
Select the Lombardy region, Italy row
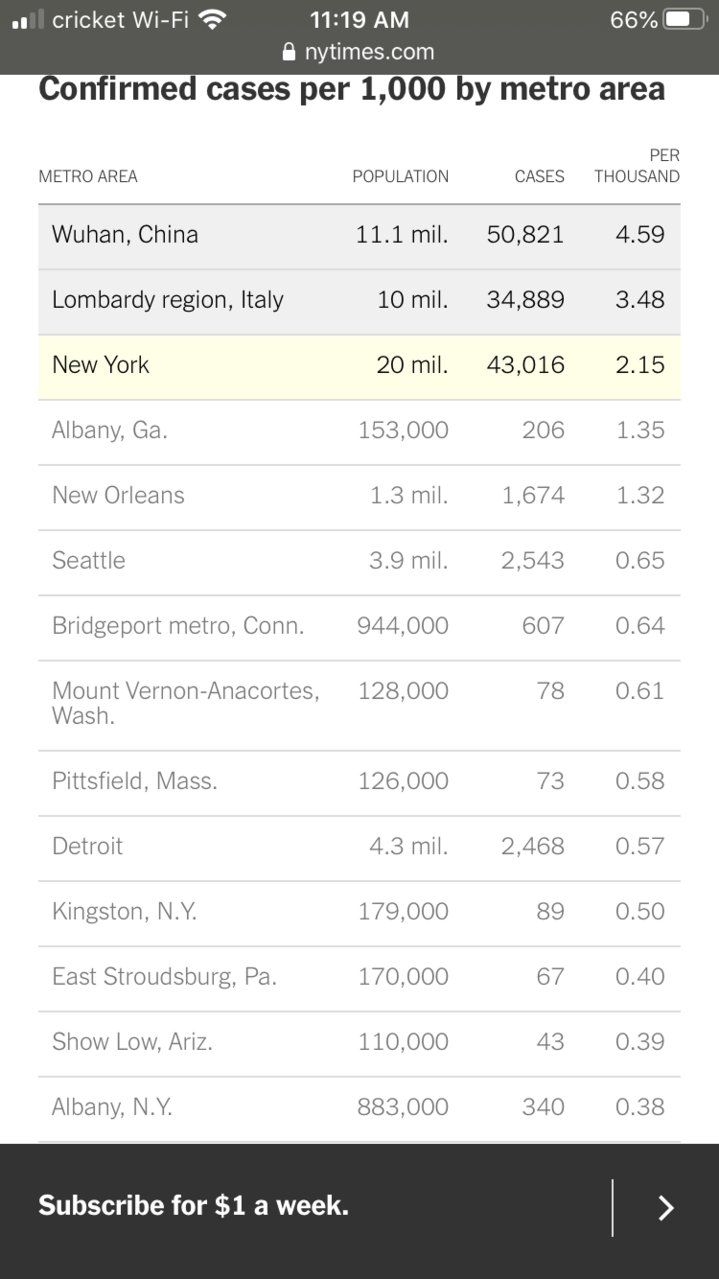click(x=359, y=301)
